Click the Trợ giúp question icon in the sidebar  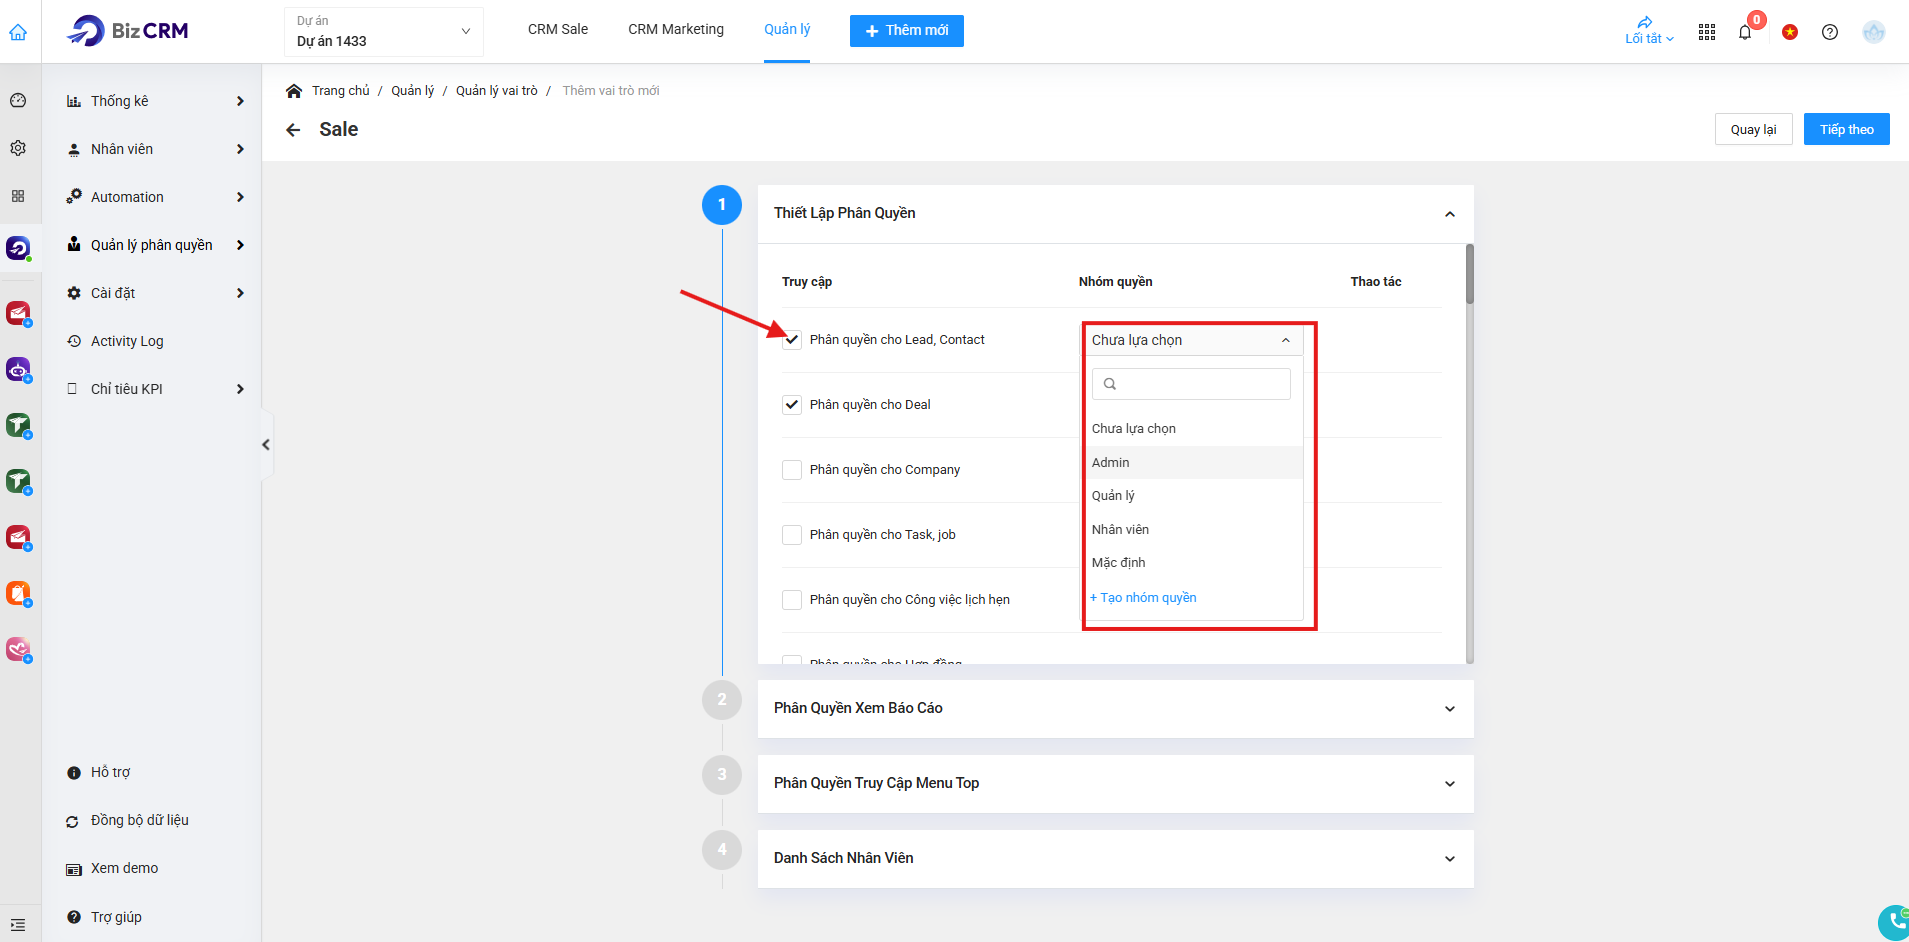pyautogui.click(x=74, y=917)
